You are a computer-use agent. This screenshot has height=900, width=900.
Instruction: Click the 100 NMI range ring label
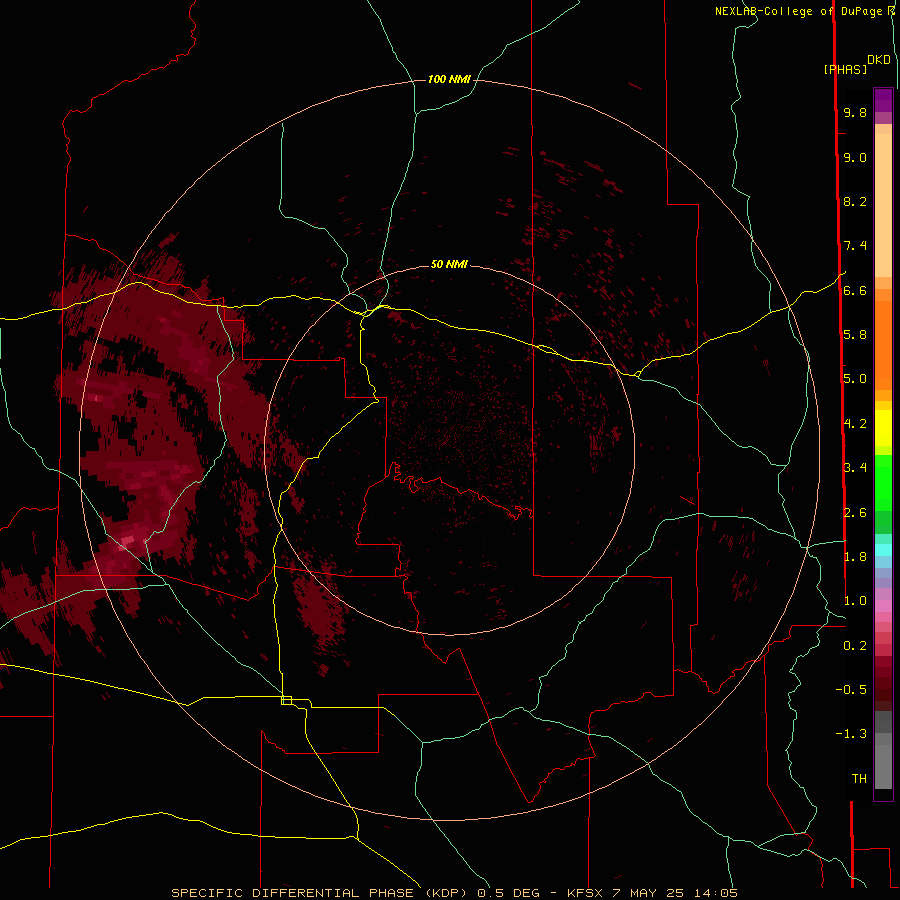pos(449,79)
